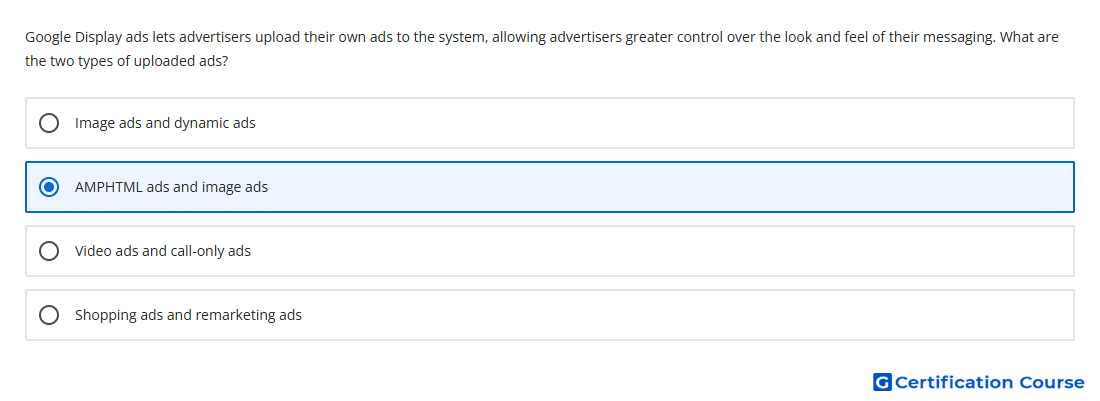
Task: Click the 'Image ads and dynamic ads' label text
Action: click(165, 123)
